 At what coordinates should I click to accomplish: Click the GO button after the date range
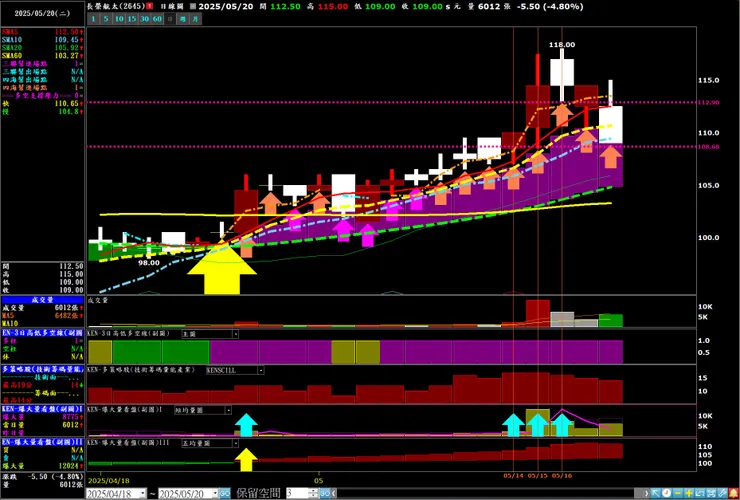point(225,493)
